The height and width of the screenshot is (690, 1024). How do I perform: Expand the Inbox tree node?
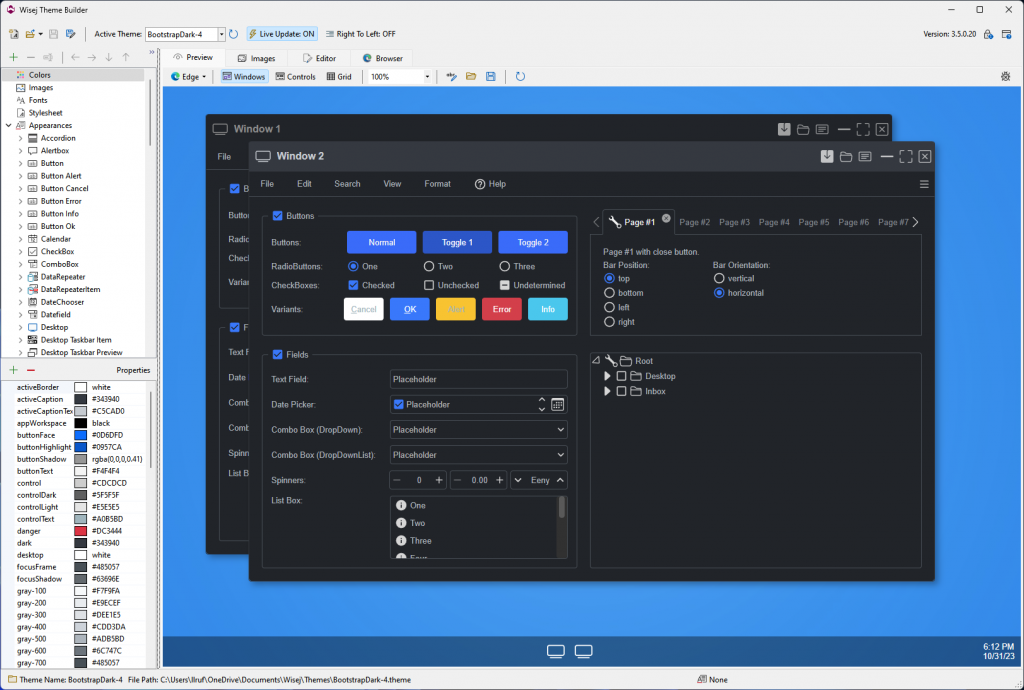607,391
